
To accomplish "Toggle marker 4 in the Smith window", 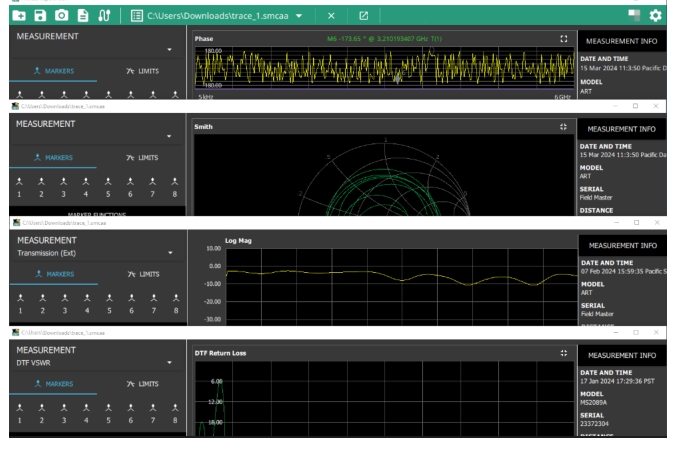I will point(86,187).
